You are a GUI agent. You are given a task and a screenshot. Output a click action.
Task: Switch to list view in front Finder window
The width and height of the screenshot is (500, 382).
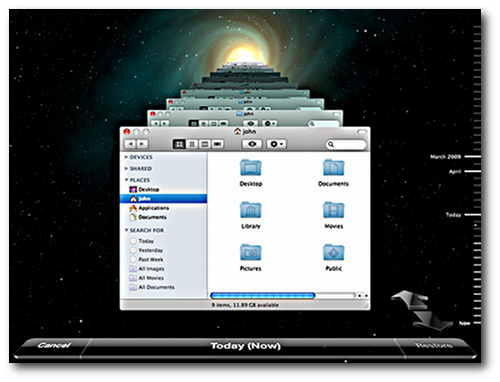tap(192, 144)
